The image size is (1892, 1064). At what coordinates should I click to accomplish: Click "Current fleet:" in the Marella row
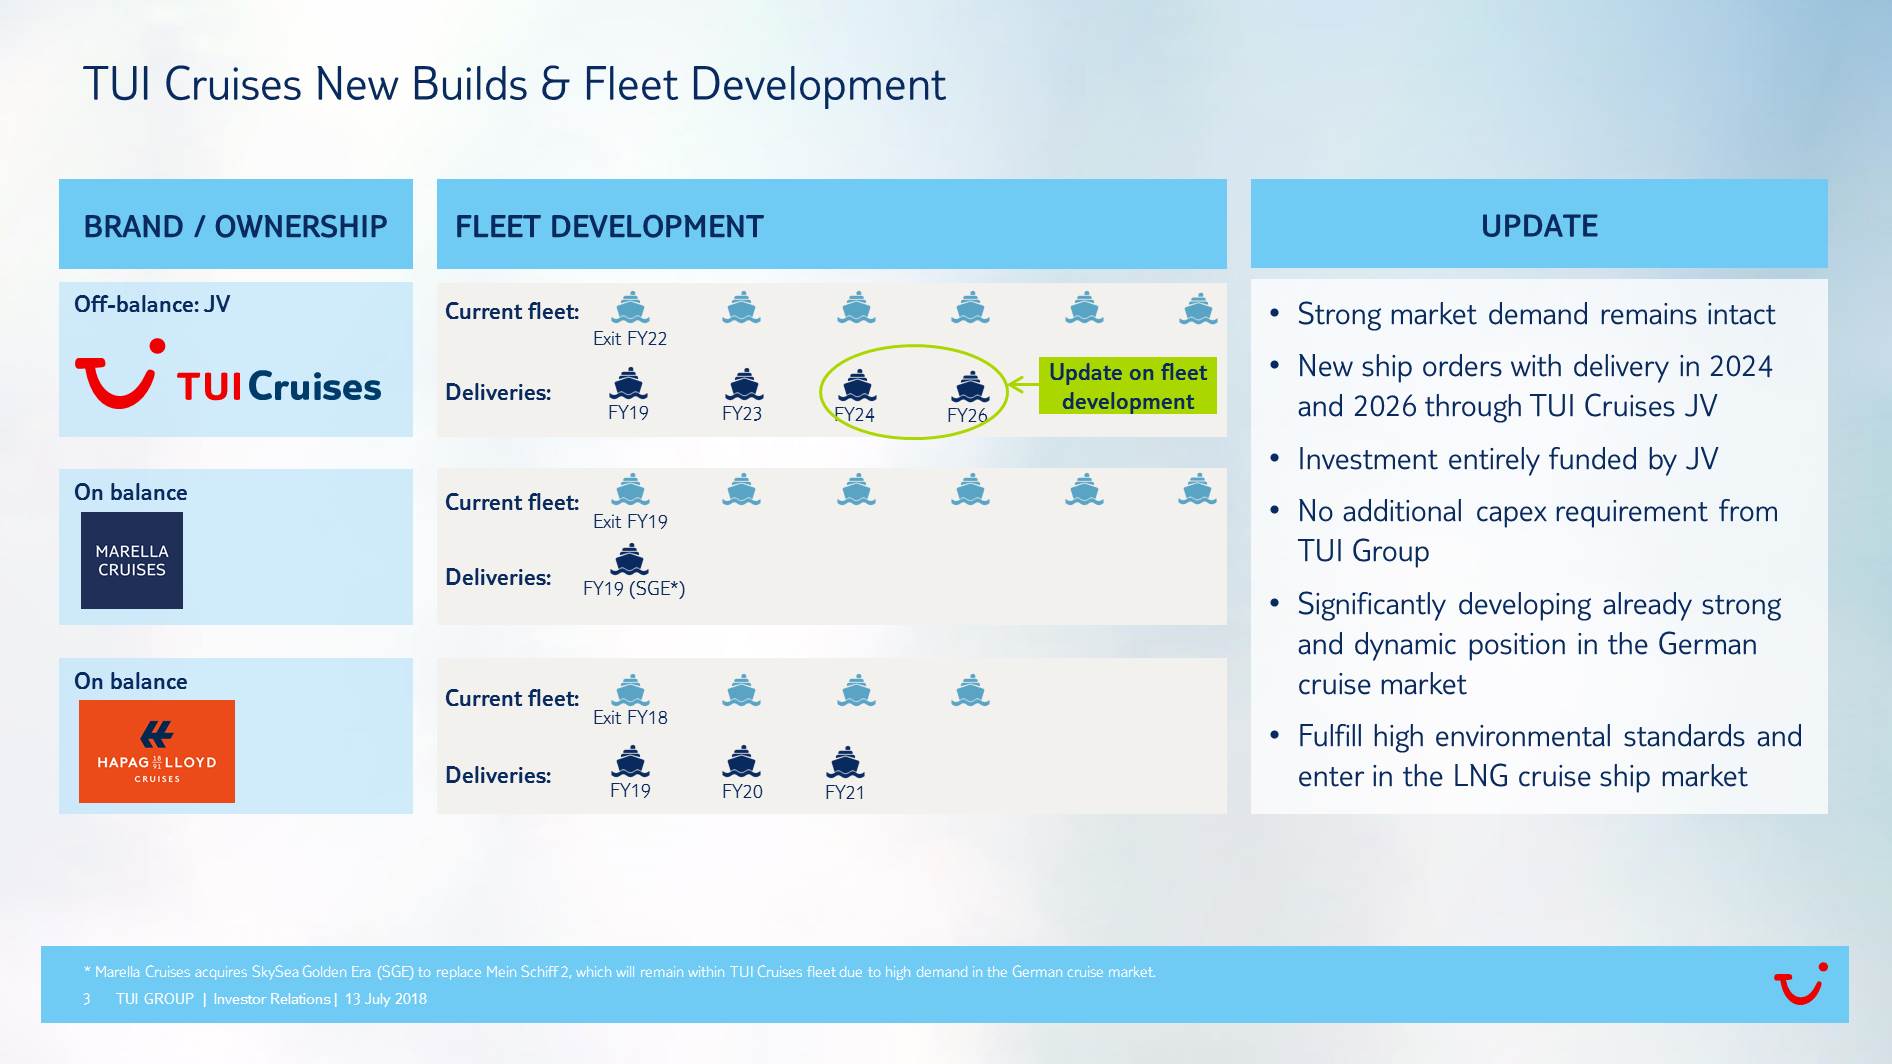(512, 502)
